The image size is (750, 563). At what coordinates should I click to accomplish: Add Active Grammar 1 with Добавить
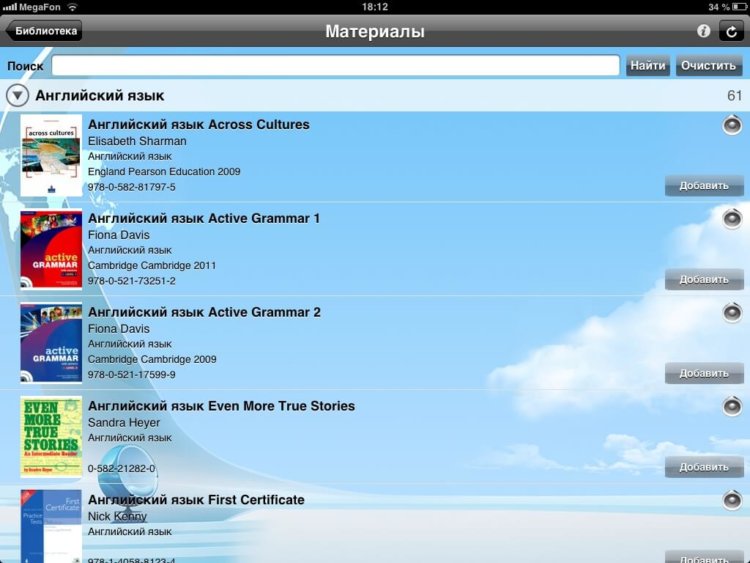704,279
